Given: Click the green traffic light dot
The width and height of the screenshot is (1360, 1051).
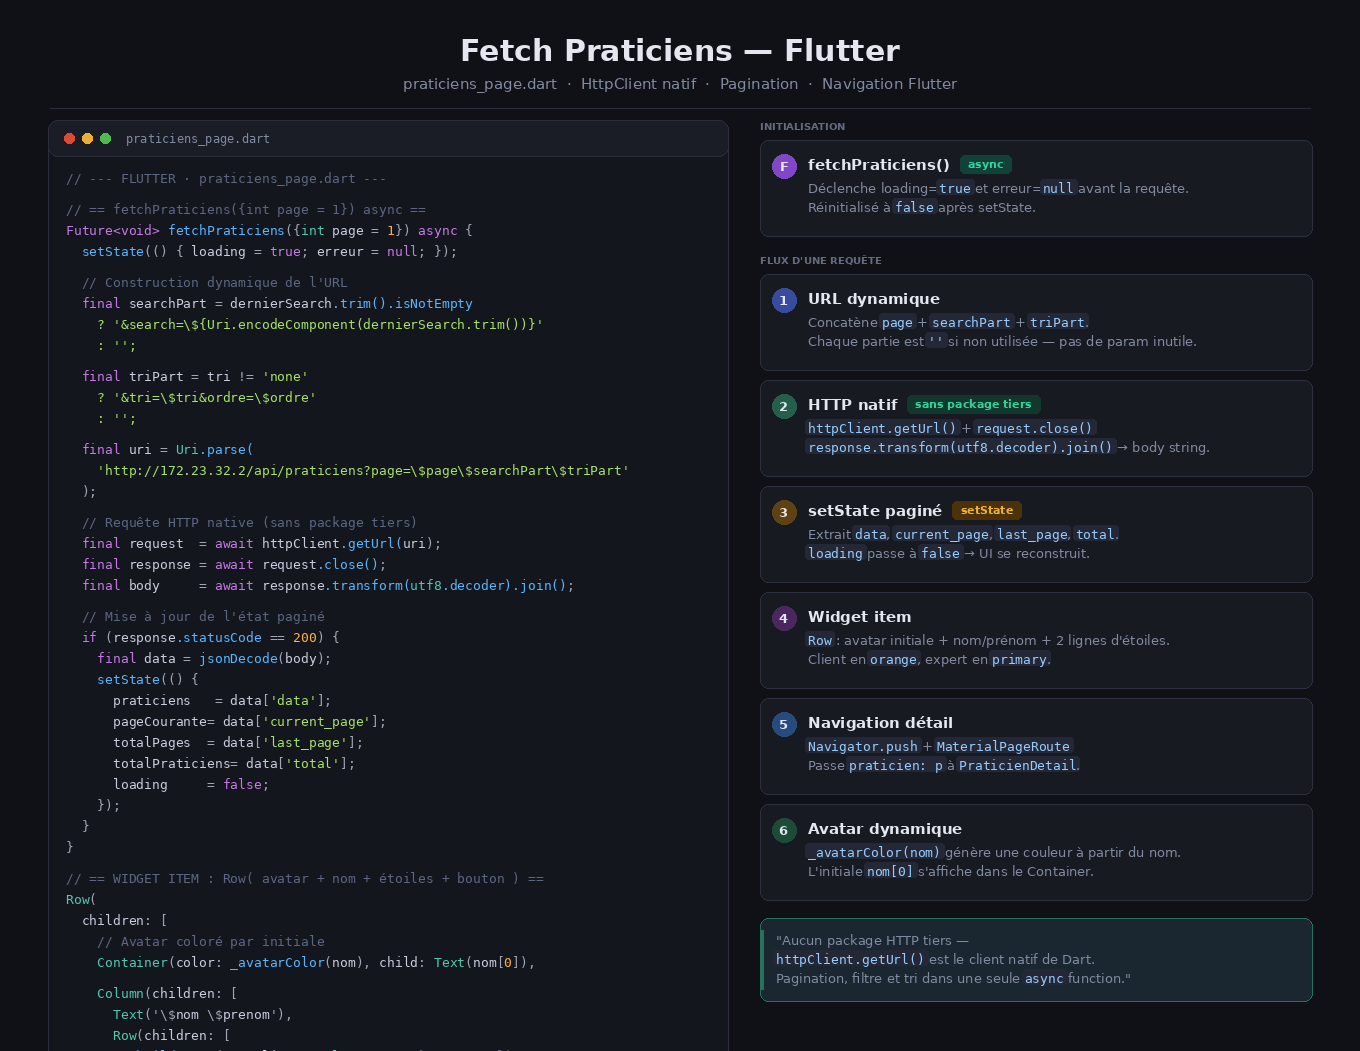Looking at the screenshot, I should [x=105, y=139].
